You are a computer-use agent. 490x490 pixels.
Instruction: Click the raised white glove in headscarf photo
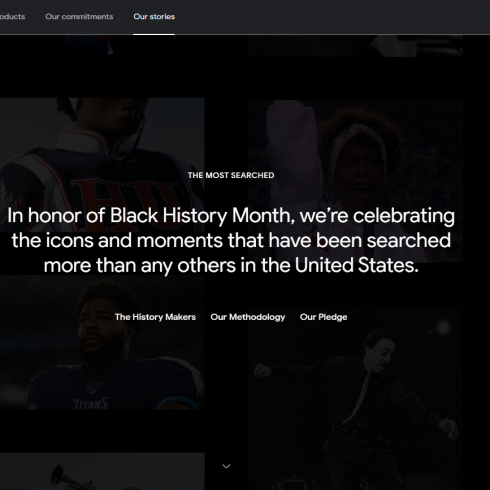tap(295, 147)
